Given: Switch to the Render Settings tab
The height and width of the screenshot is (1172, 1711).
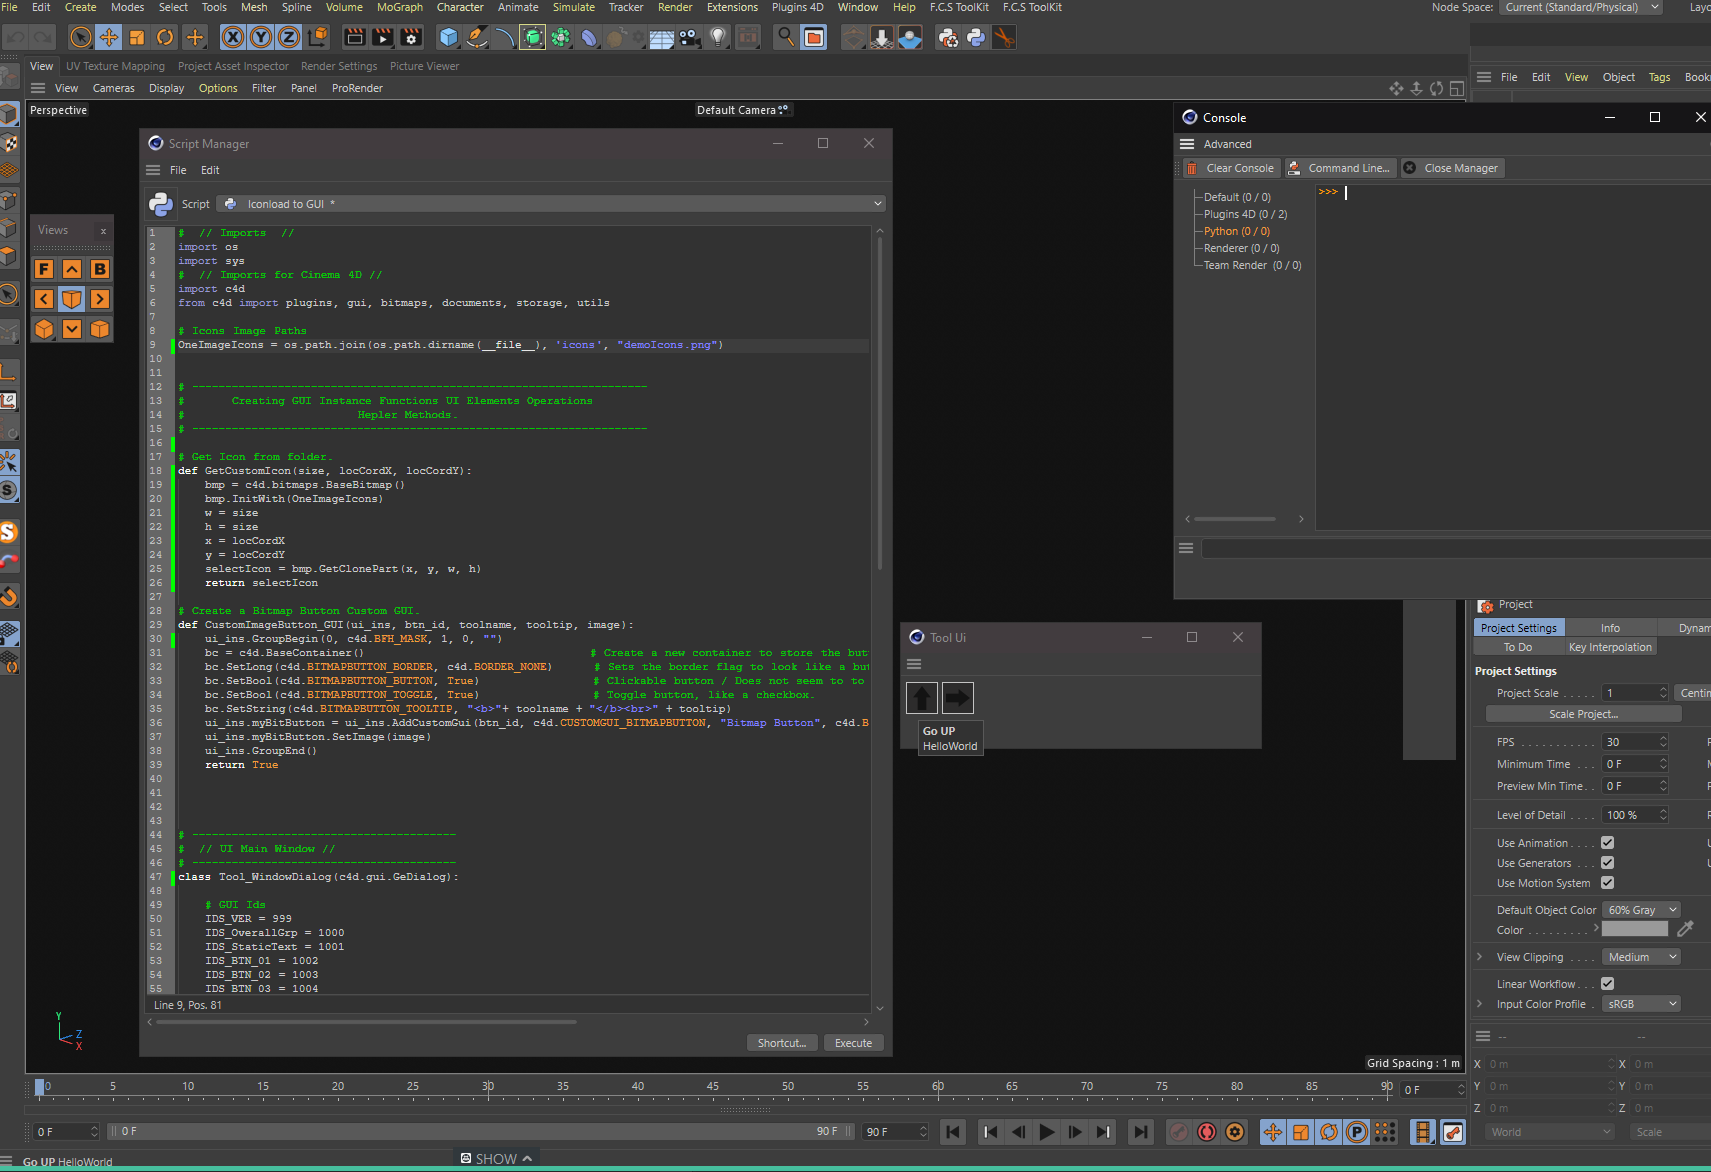Looking at the screenshot, I should point(339,66).
